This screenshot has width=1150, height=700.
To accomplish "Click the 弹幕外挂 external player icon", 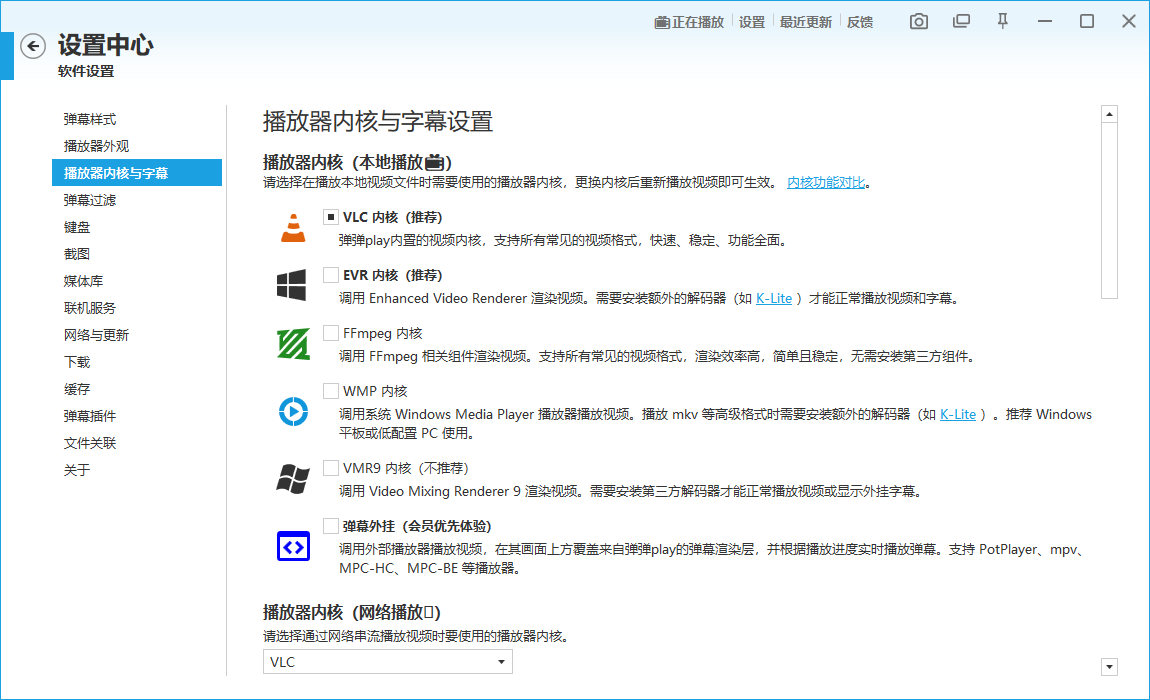I will tap(292, 545).
